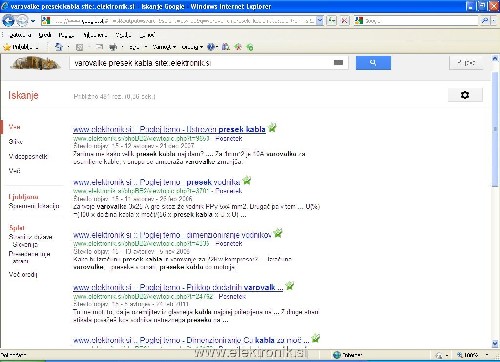This screenshot has width=500, height=362.
Task: Open result link dimenzioniranje vodnikov
Action: pyautogui.click(x=172, y=235)
